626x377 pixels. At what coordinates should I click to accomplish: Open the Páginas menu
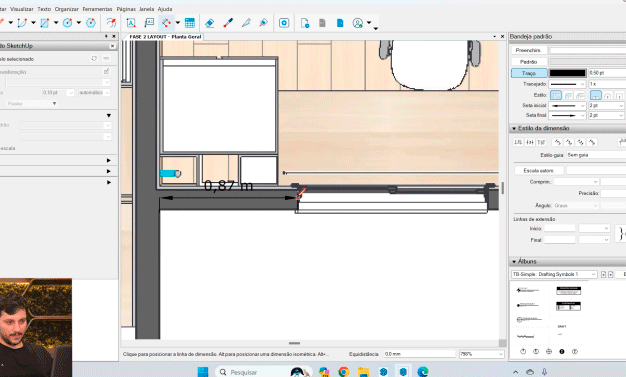click(126, 9)
